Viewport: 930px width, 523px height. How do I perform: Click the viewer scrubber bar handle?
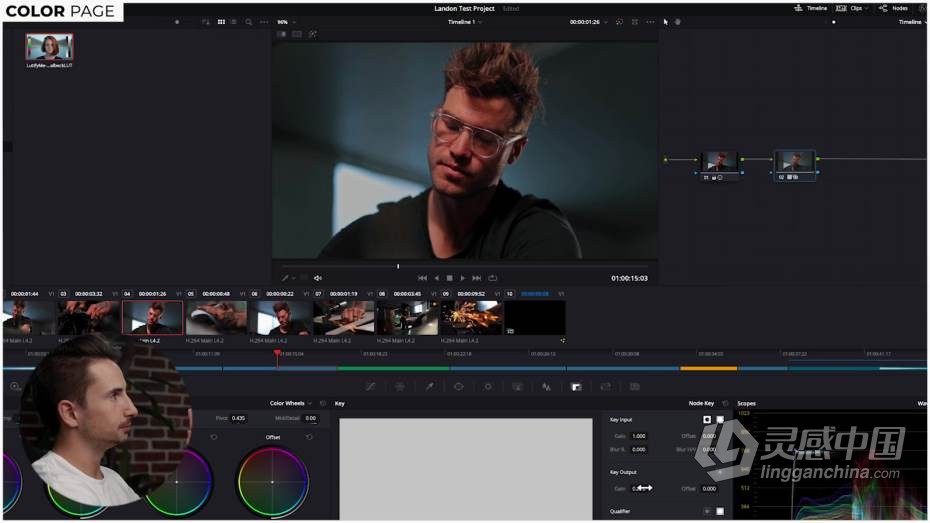pyautogui.click(x=398, y=266)
